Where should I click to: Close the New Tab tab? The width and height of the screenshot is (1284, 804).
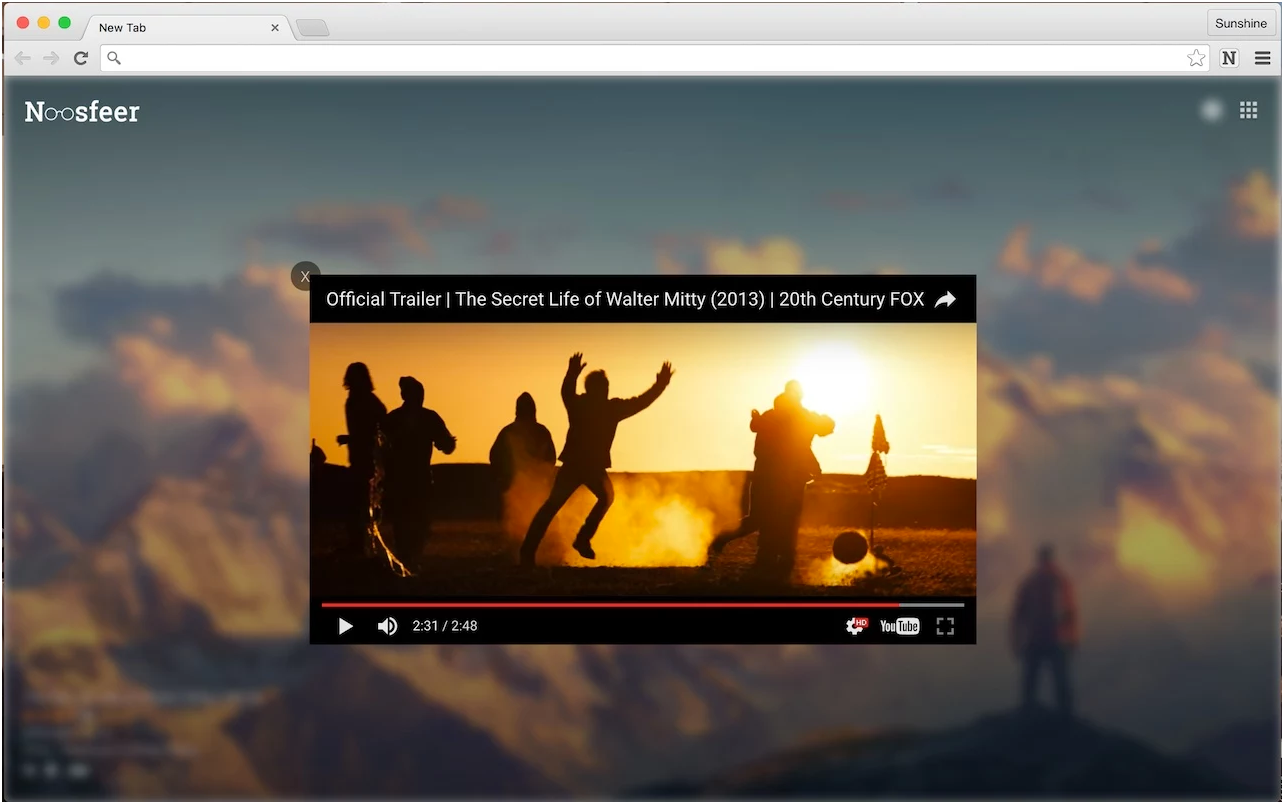275,28
